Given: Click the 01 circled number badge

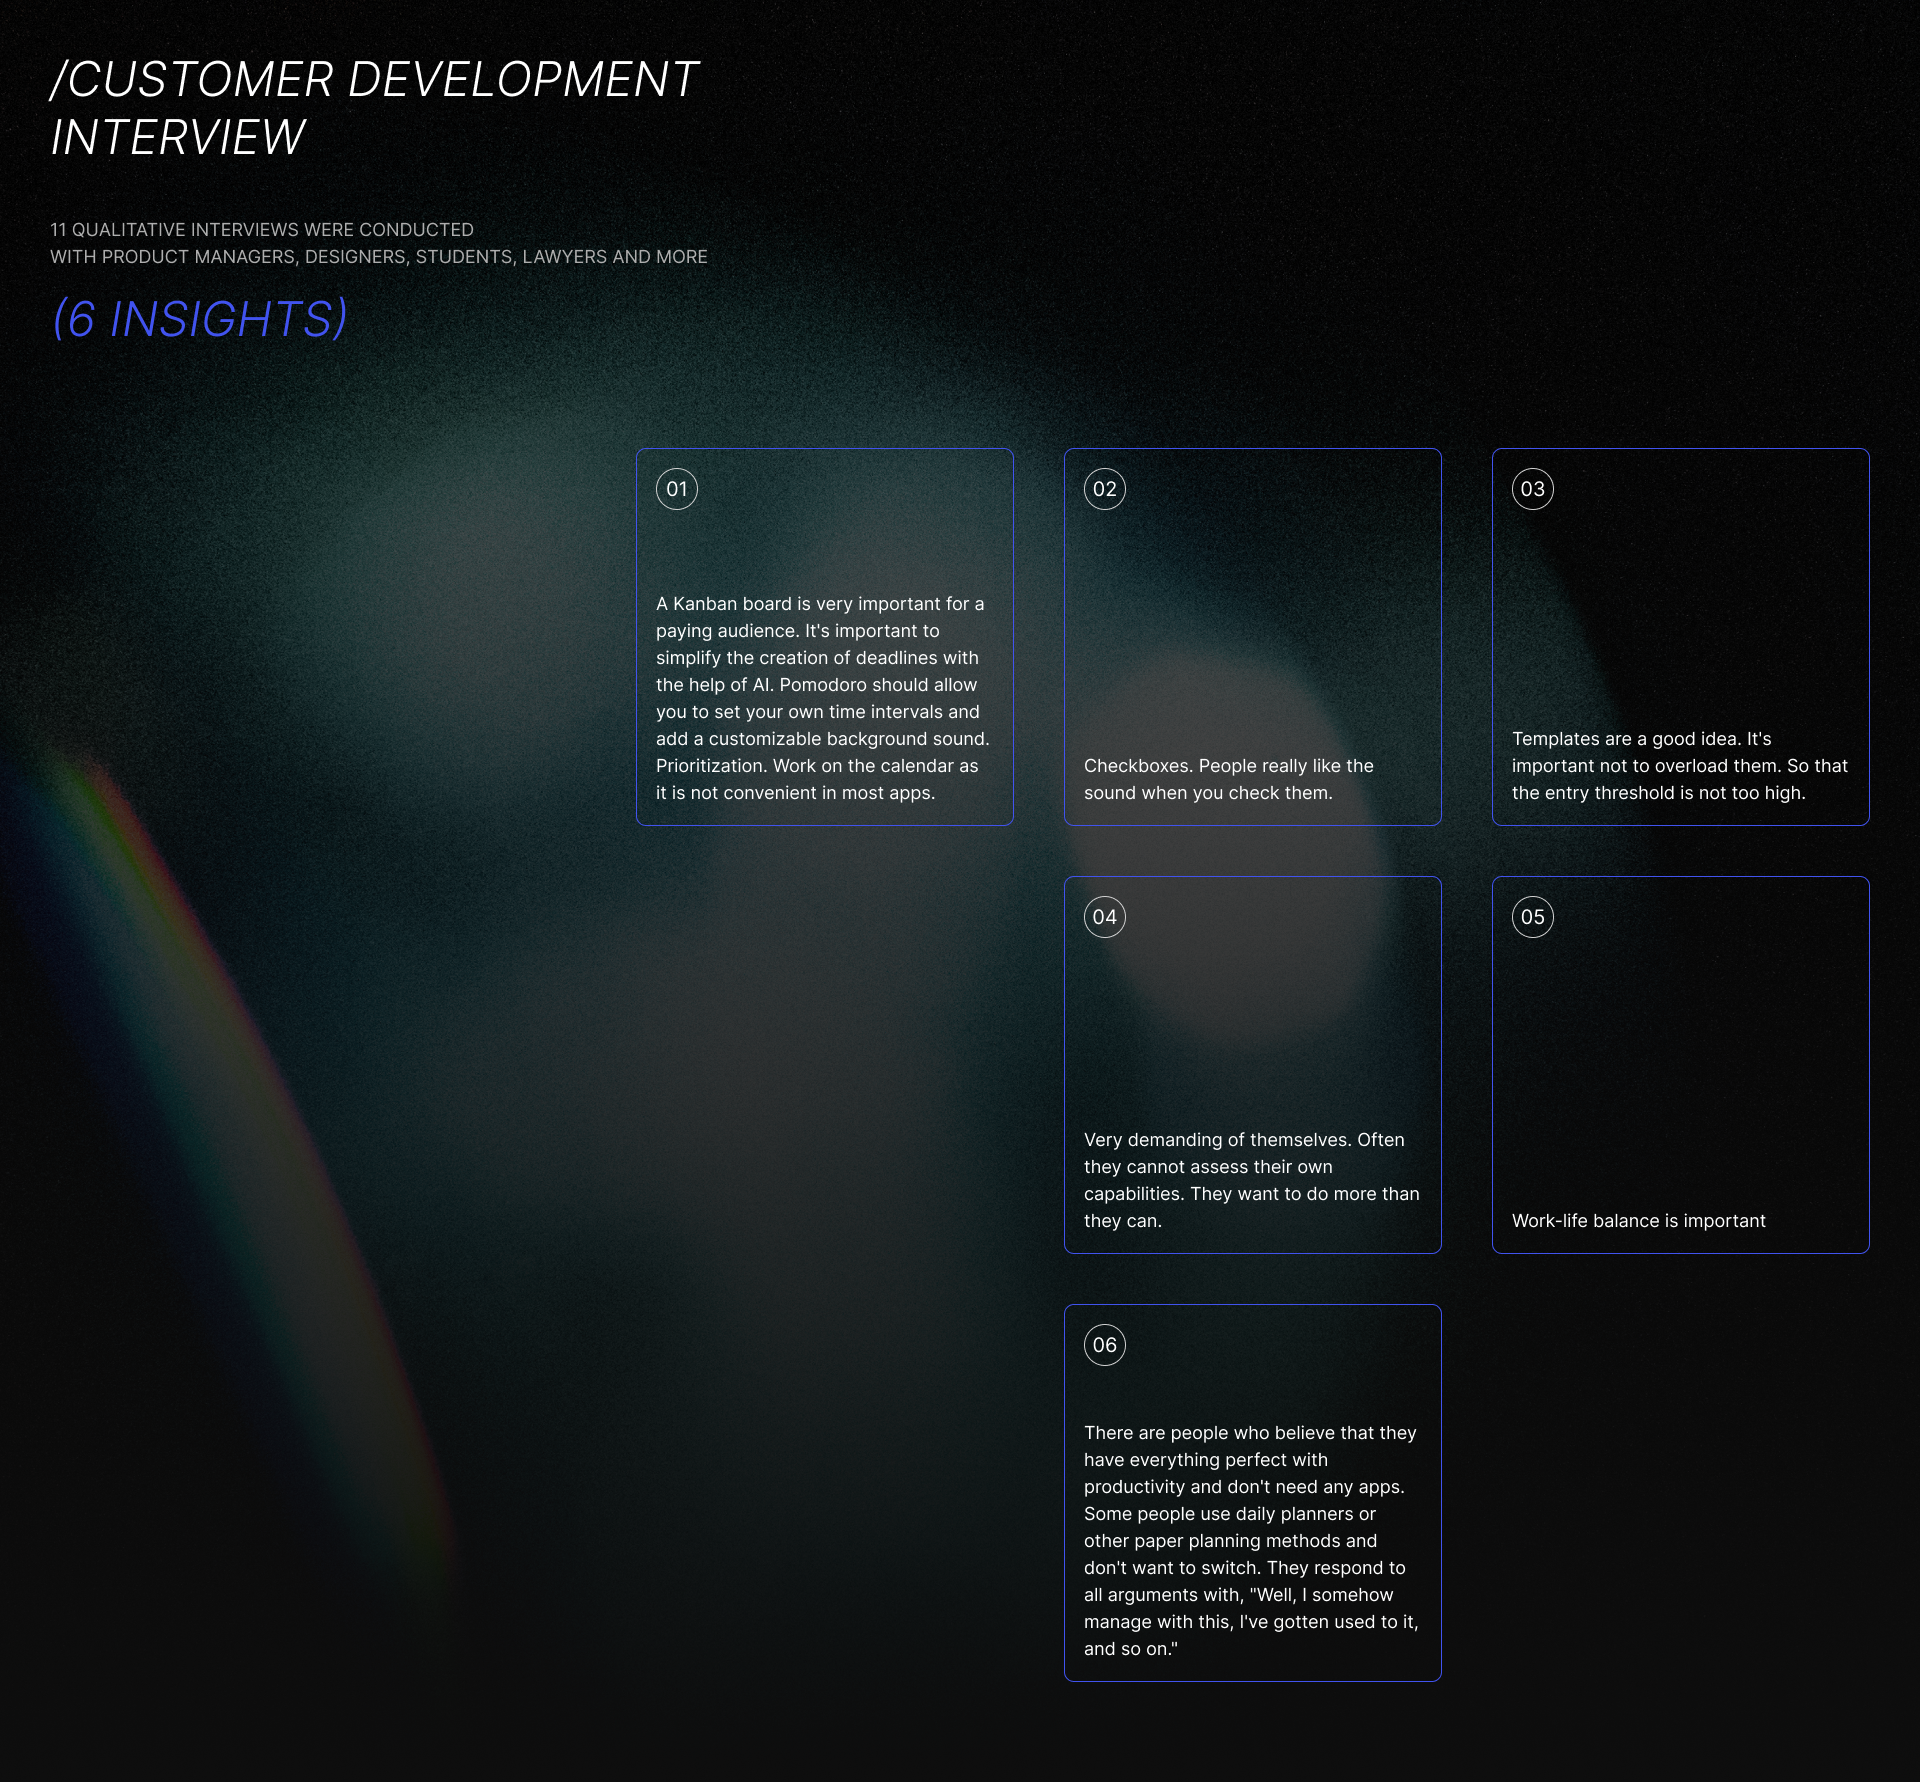Looking at the screenshot, I should coord(677,489).
